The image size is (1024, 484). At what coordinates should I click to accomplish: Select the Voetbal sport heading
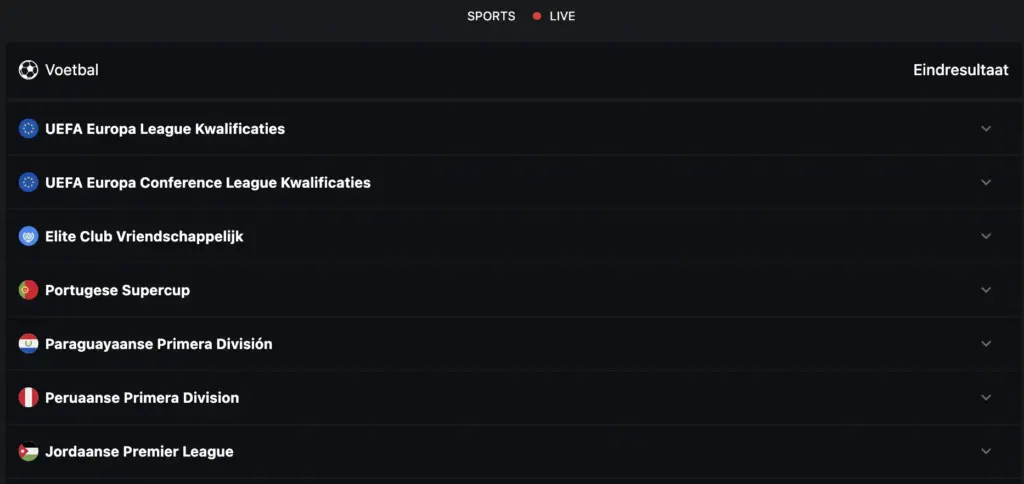click(72, 70)
